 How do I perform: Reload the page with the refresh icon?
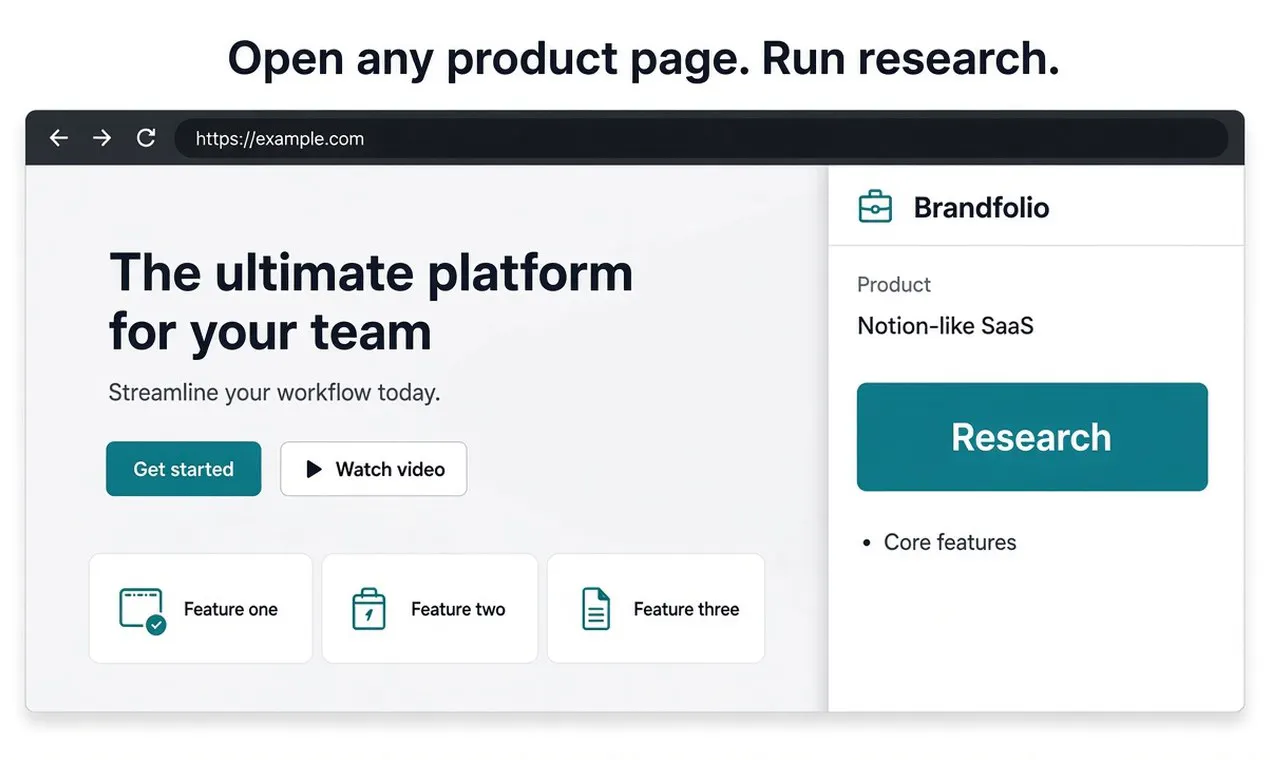[146, 138]
